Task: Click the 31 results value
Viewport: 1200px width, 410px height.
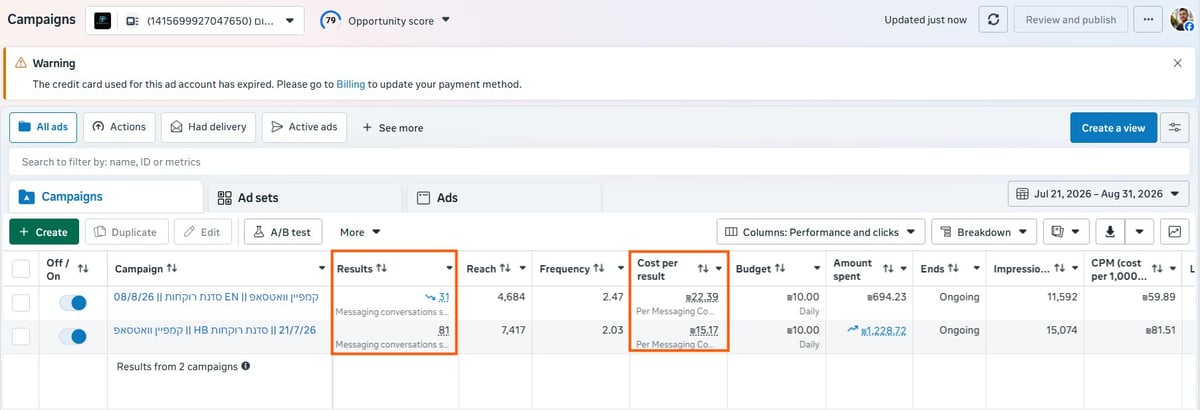Action: 443,297
